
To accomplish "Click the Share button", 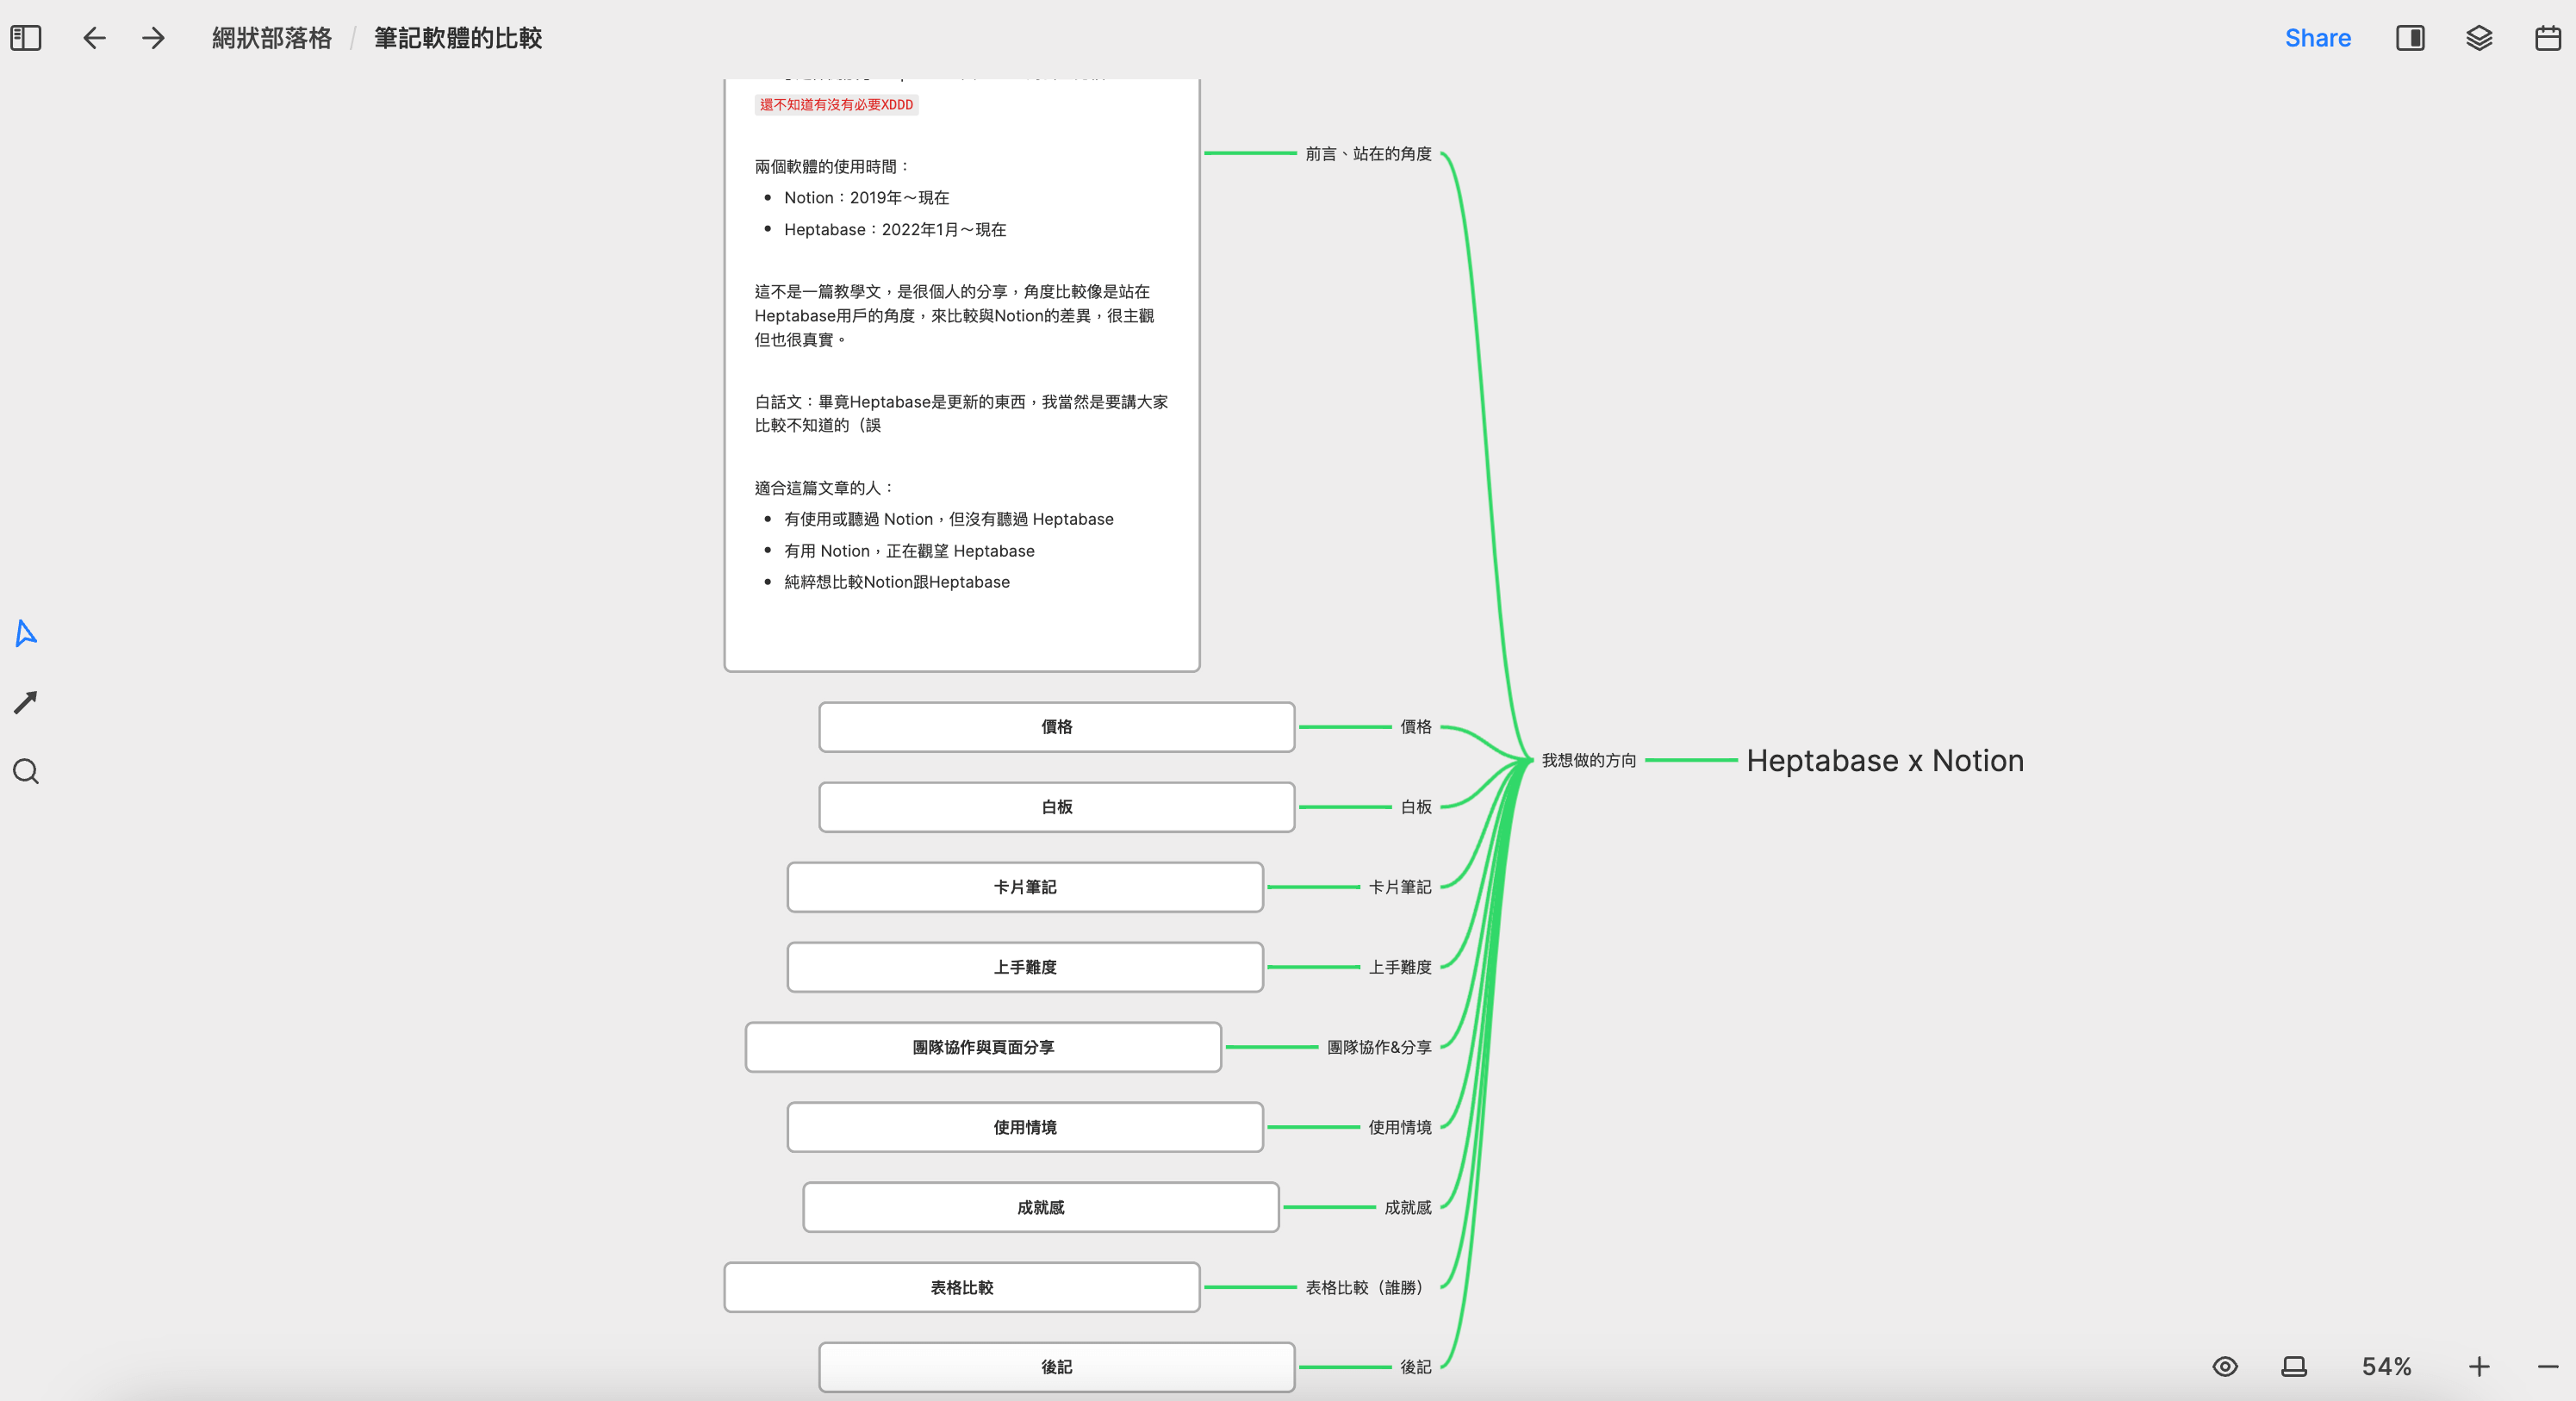I will [x=2317, y=38].
